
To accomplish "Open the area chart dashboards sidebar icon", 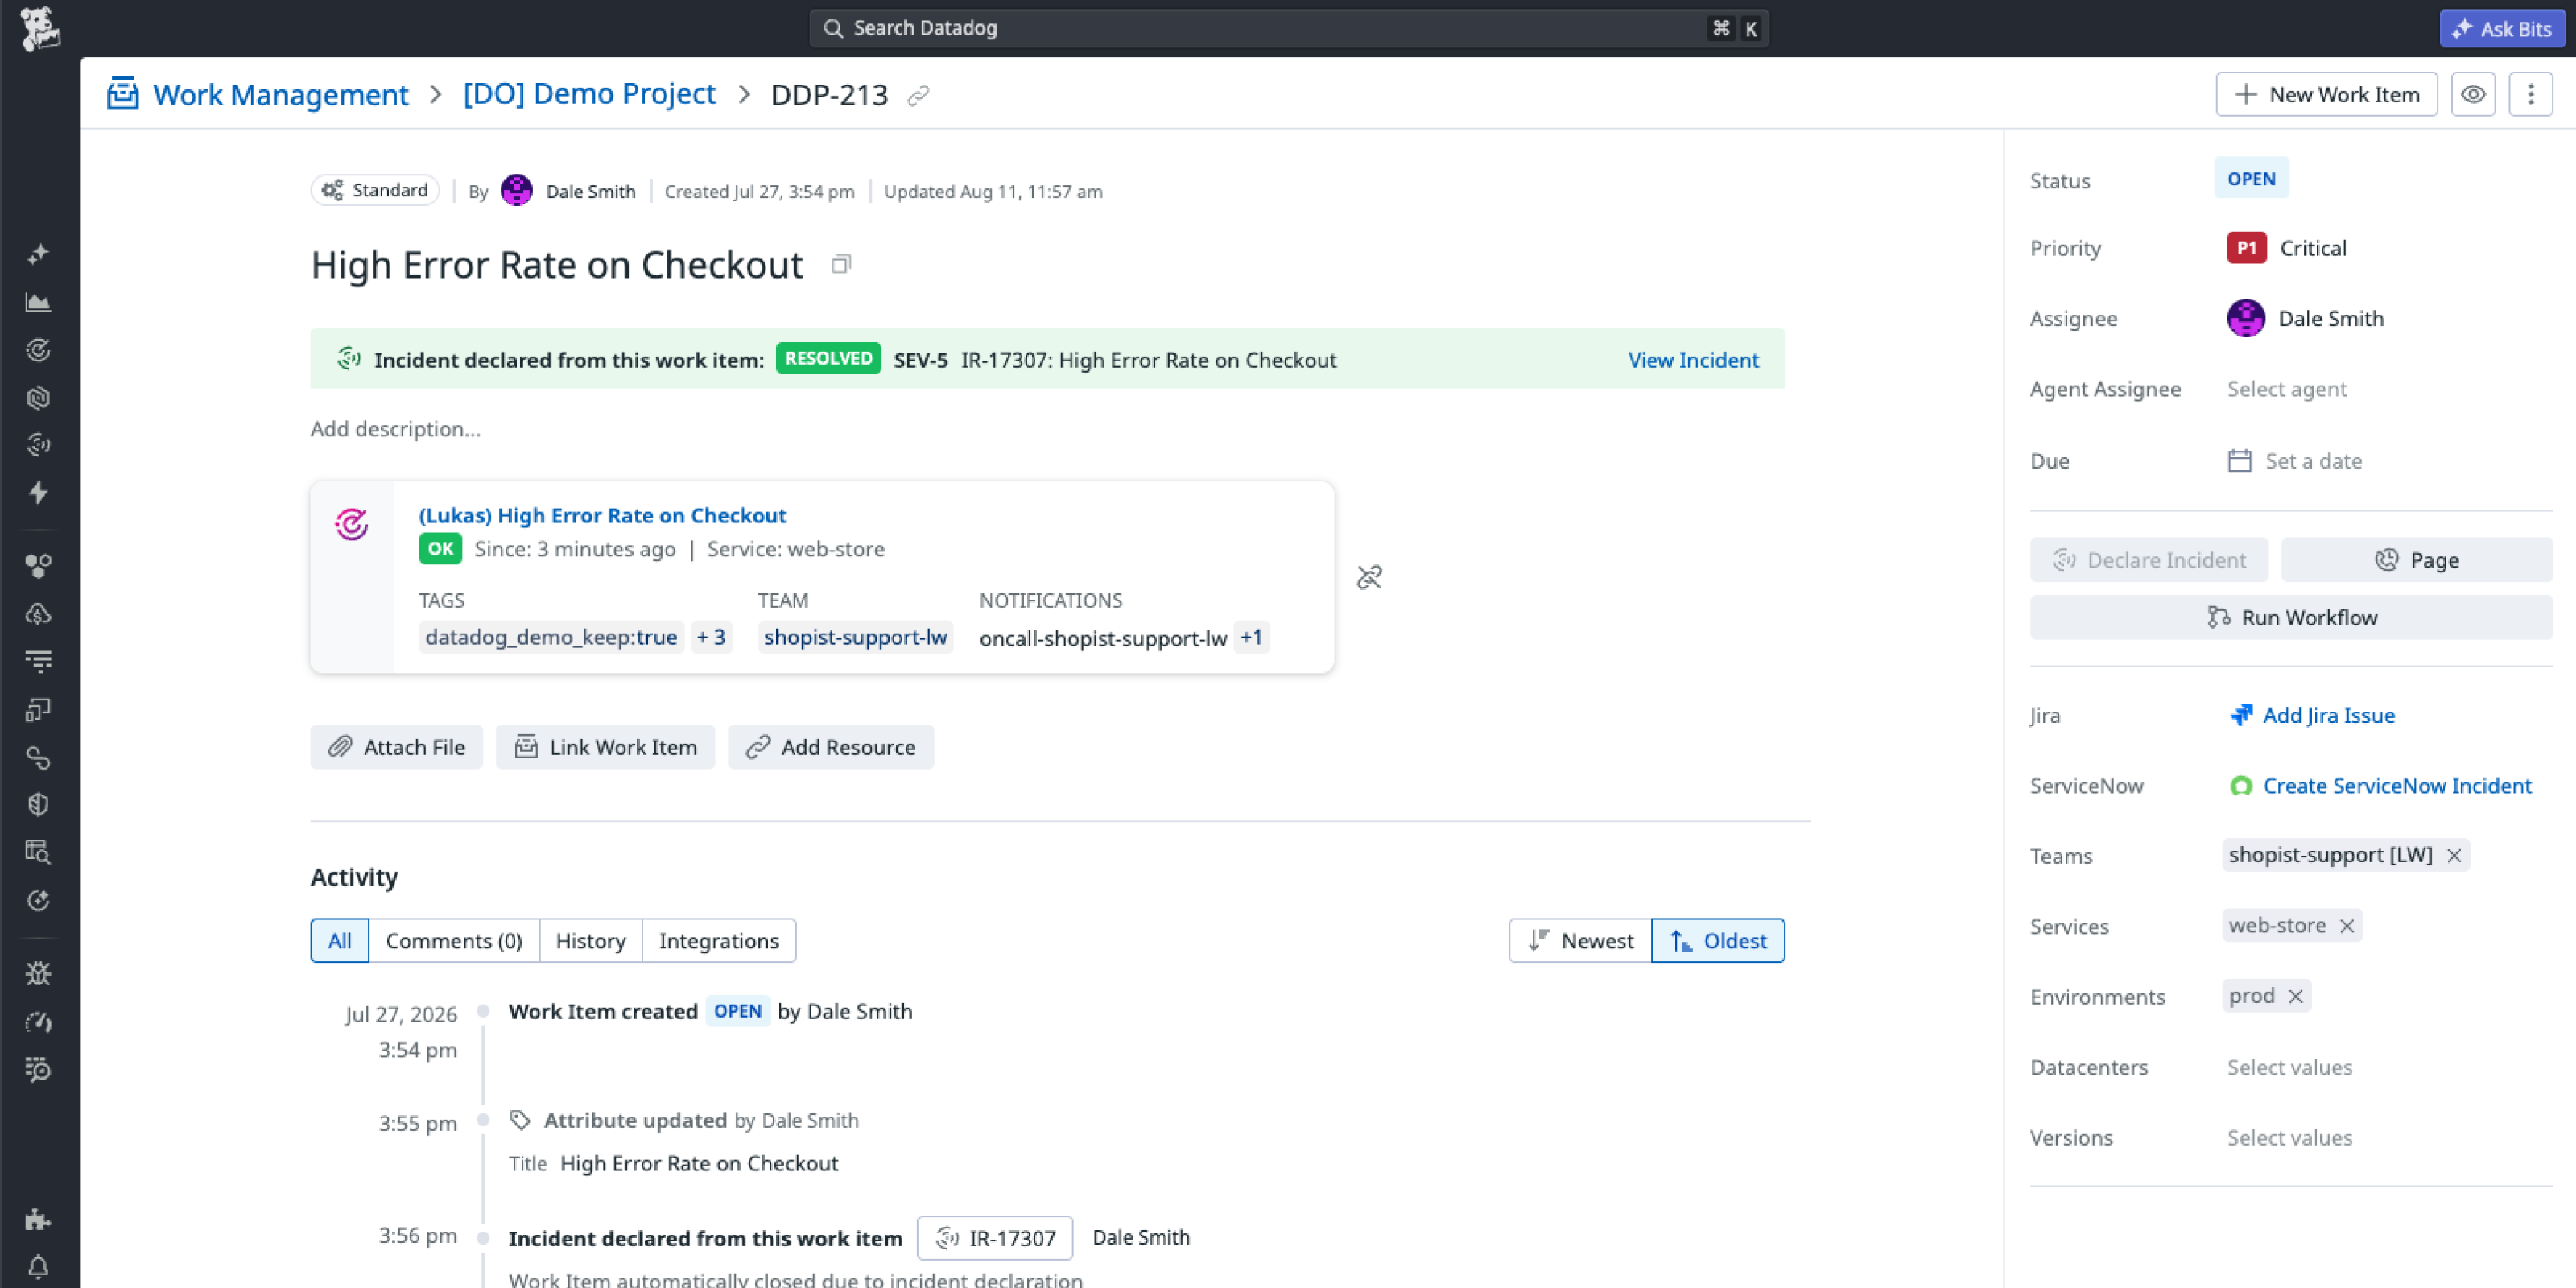I will tap(38, 302).
